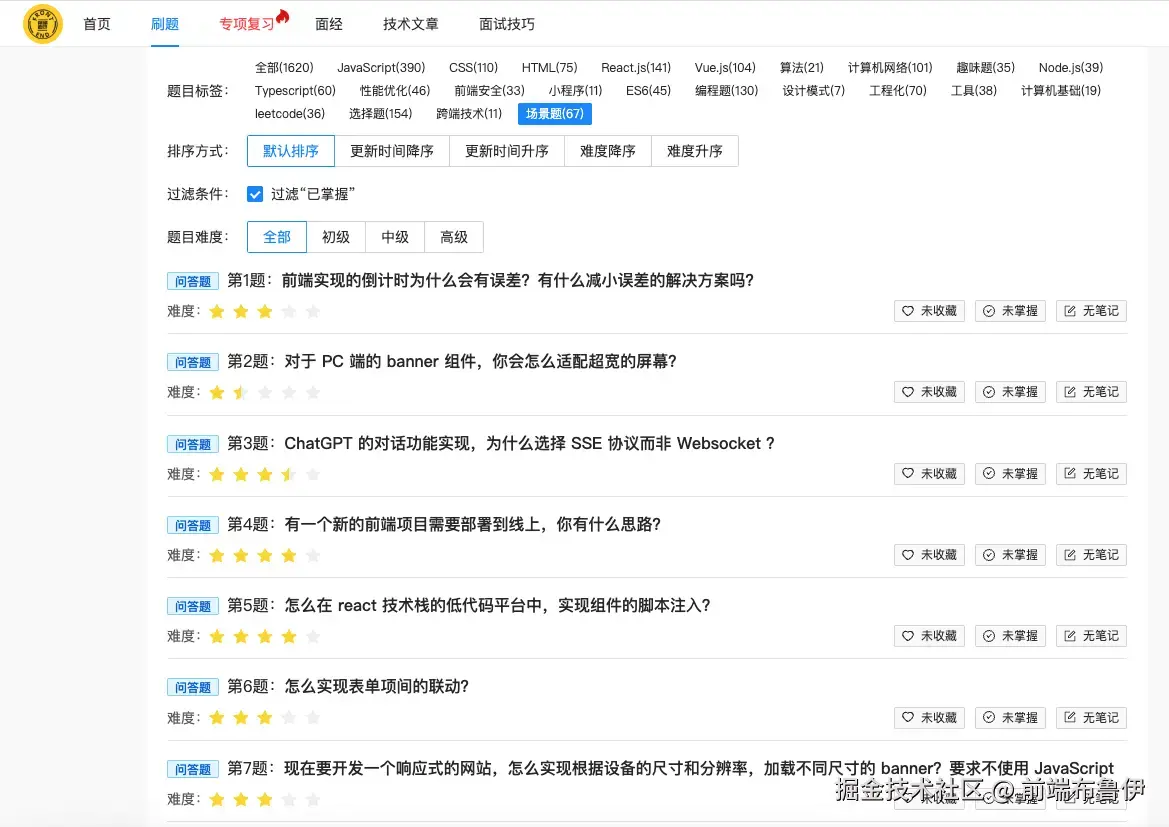
Task: Switch to the 技术文章 section
Action: (410, 23)
